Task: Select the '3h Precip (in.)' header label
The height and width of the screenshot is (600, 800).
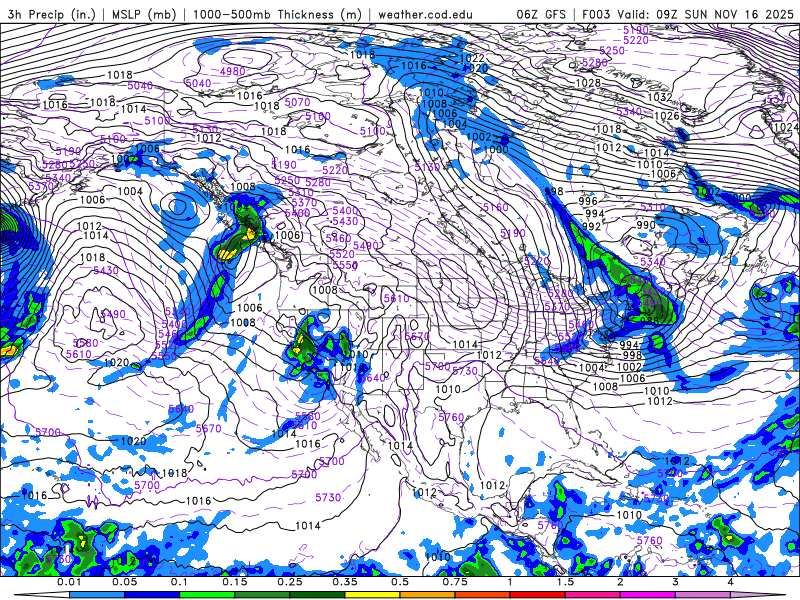Action: tap(52, 14)
